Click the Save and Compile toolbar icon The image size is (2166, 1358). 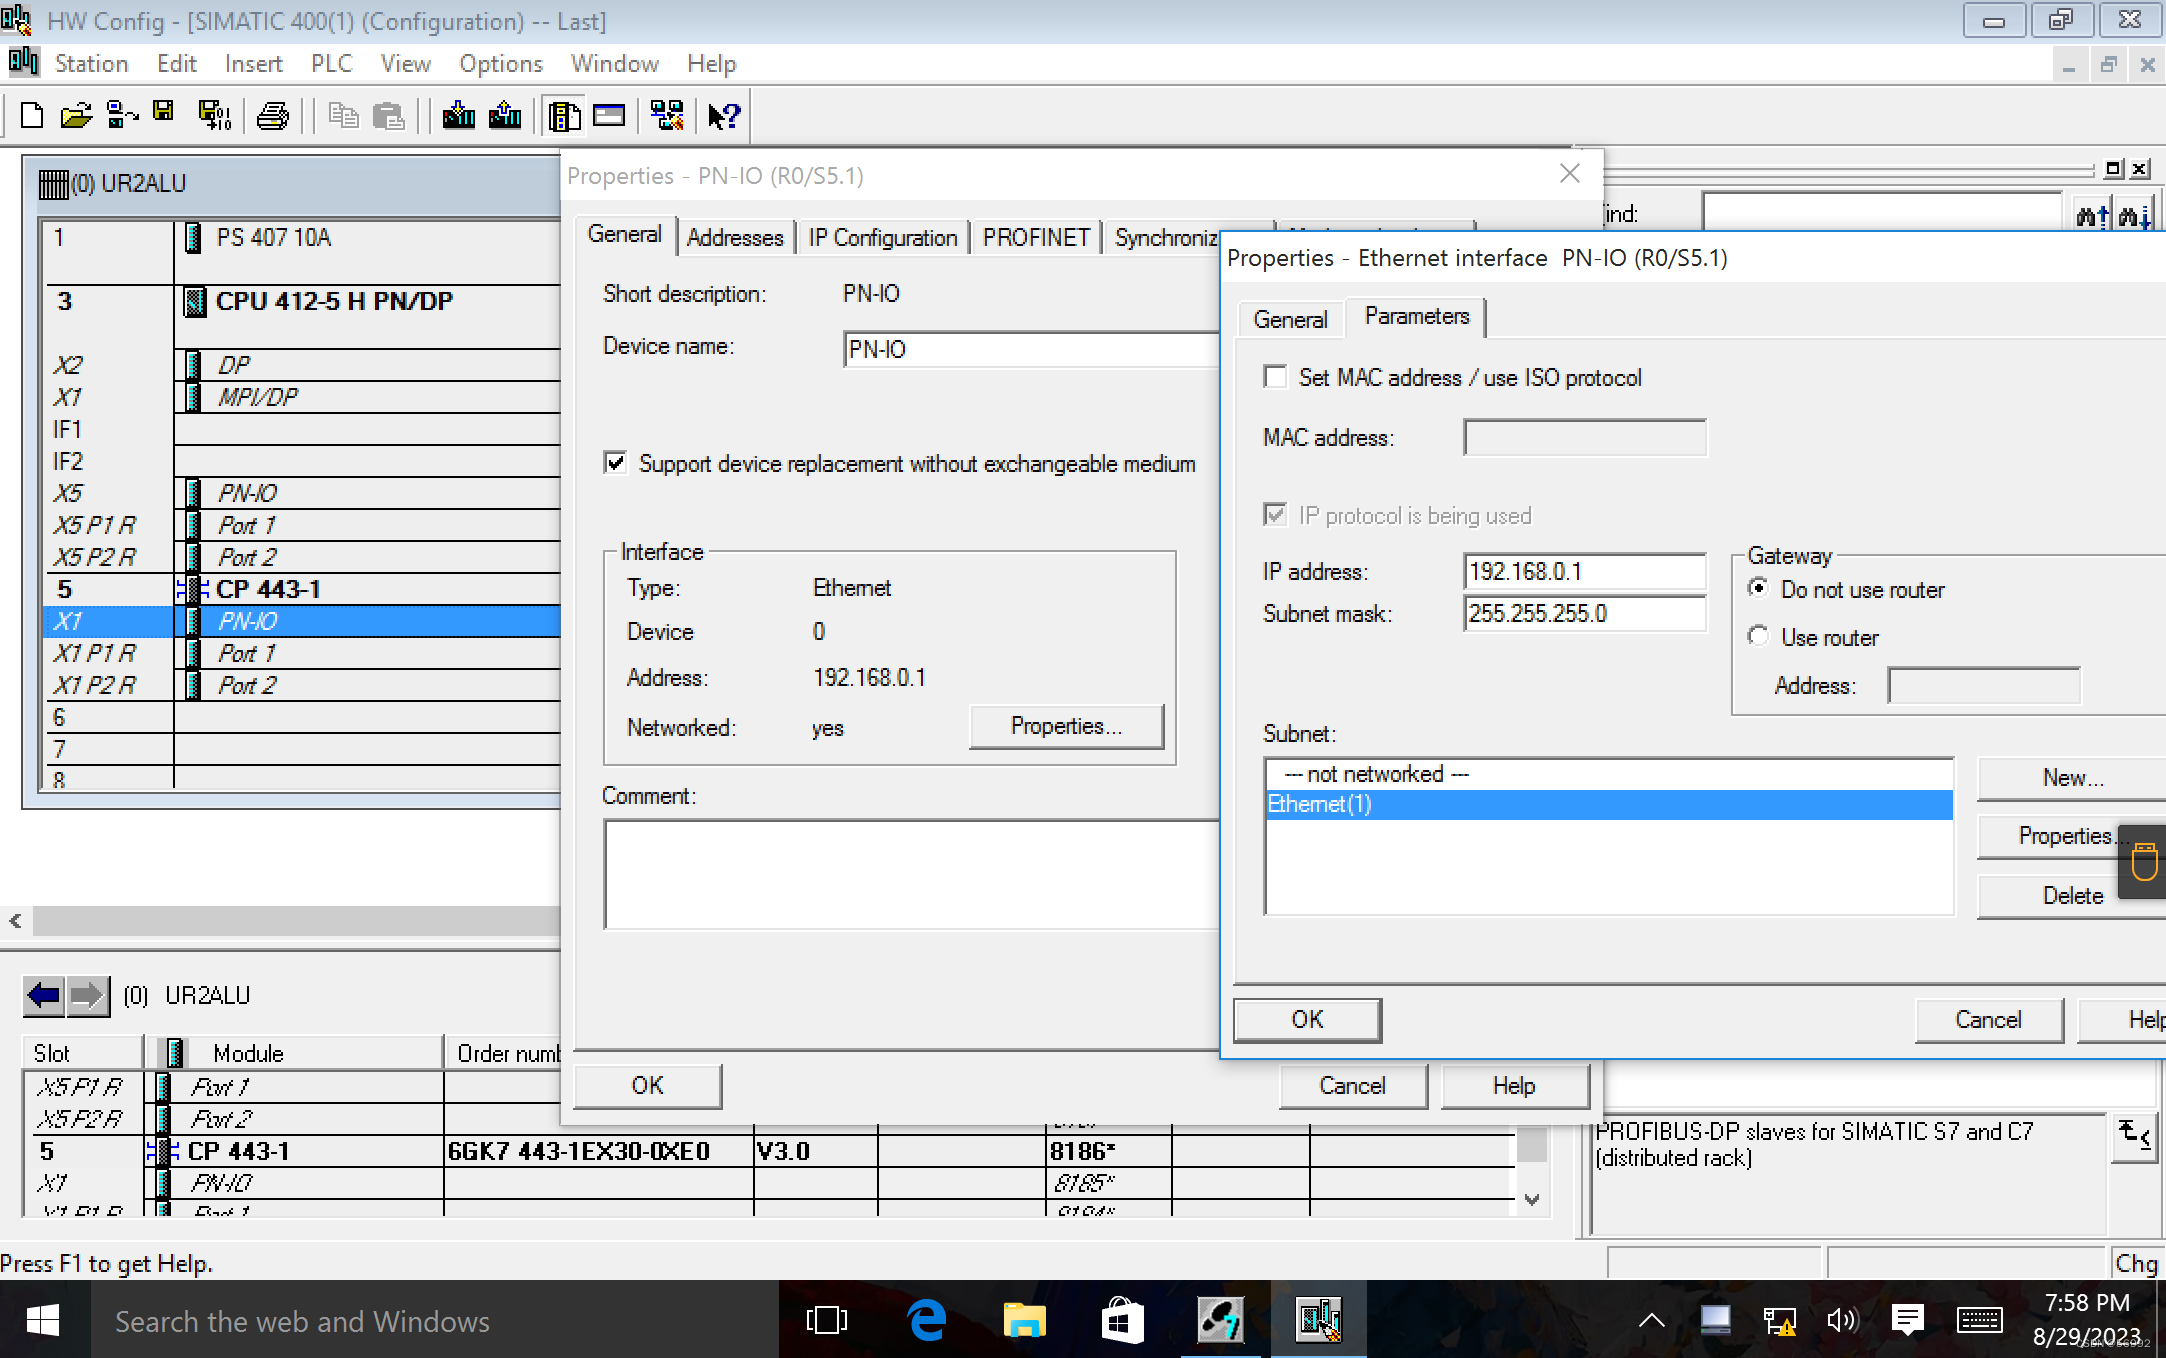coord(214,116)
